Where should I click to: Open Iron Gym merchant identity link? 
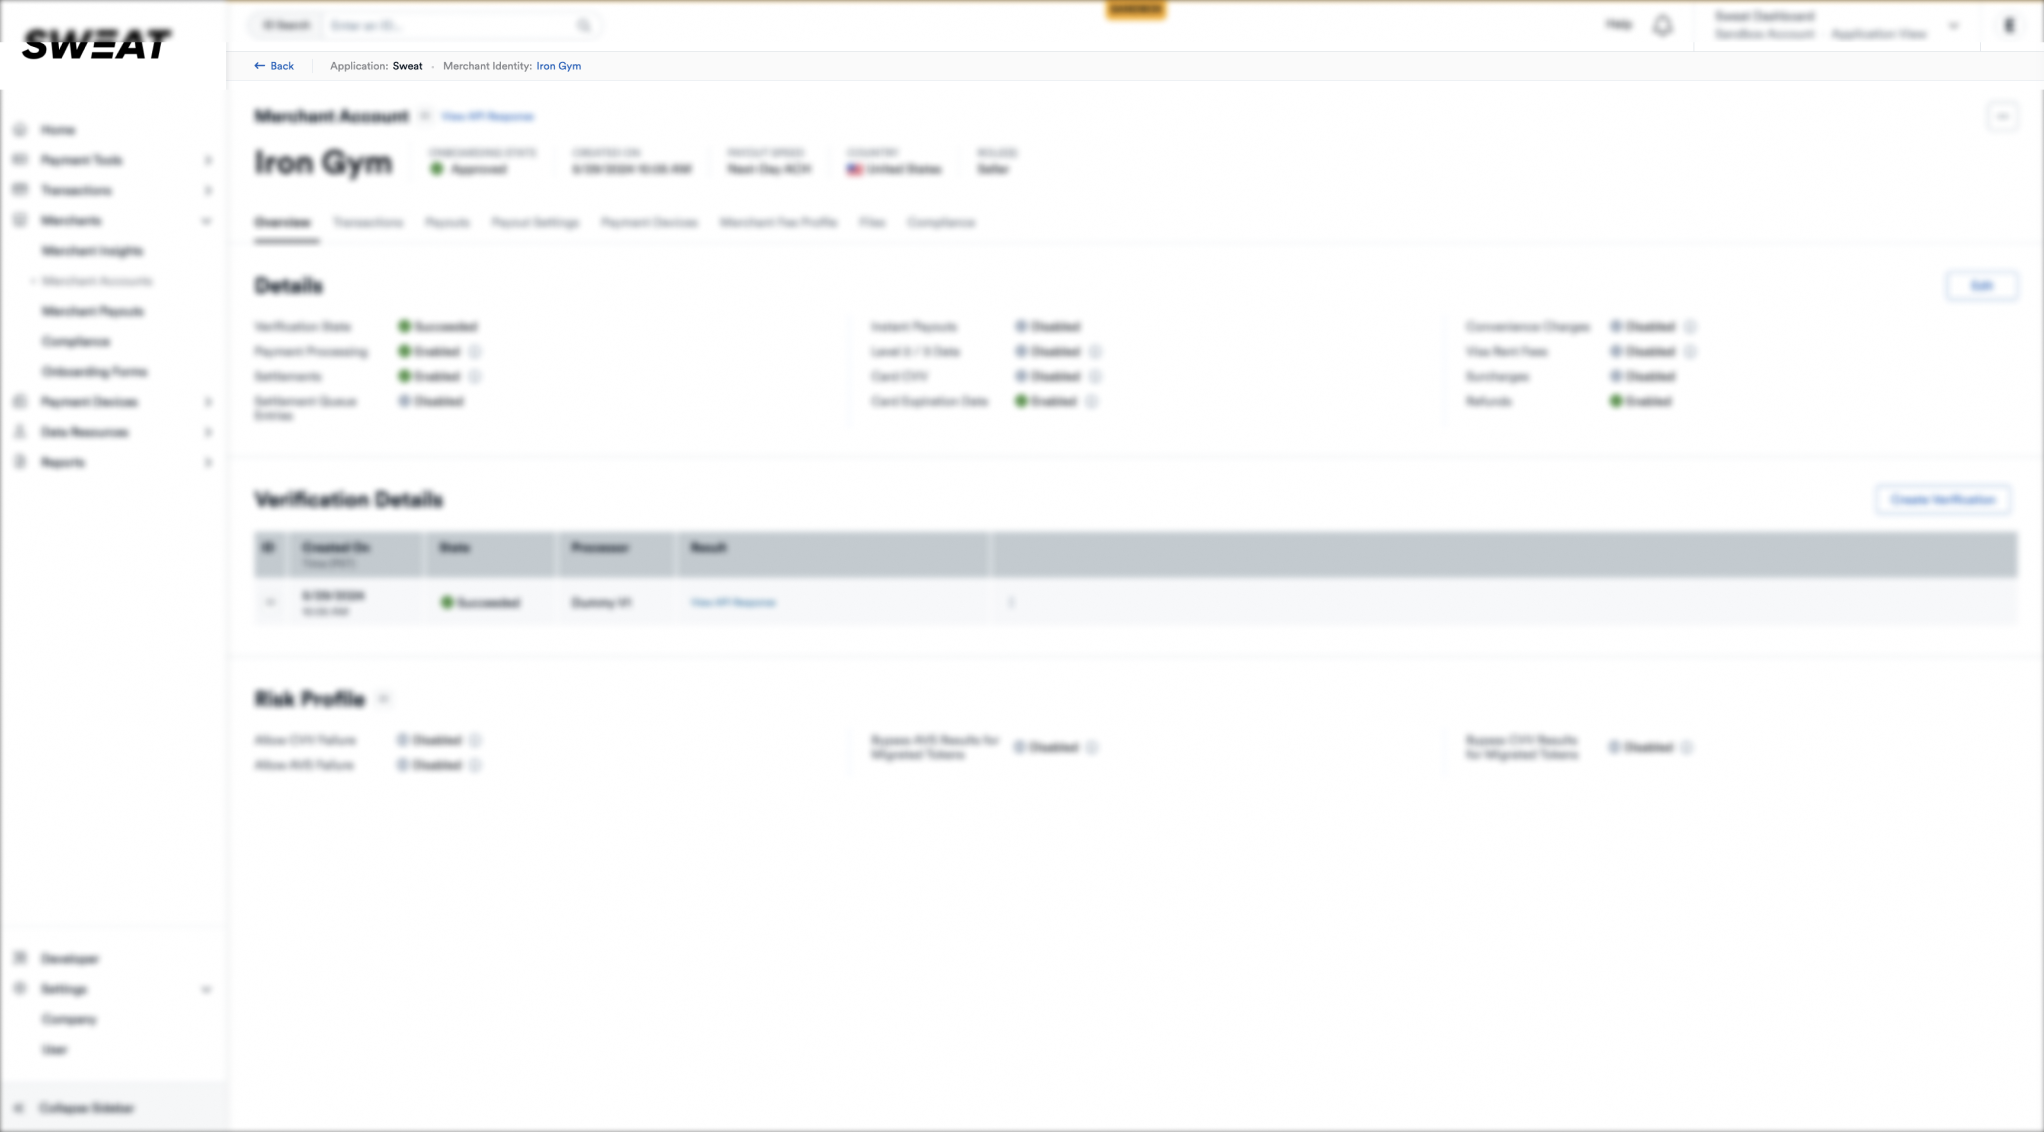coord(558,66)
